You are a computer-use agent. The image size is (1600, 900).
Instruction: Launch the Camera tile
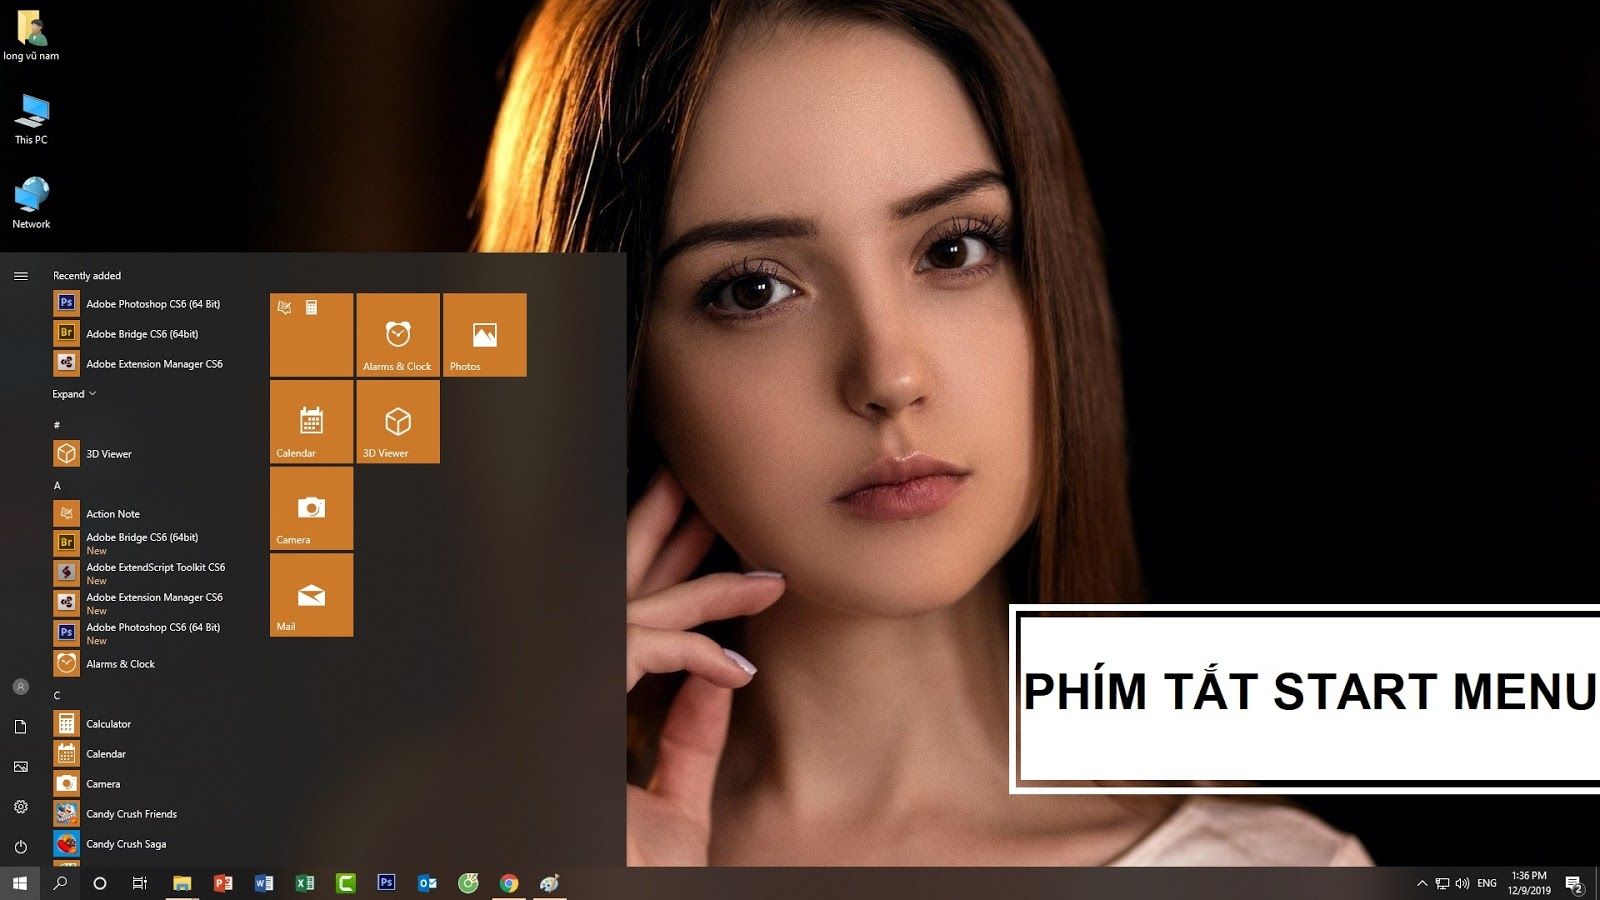point(311,509)
